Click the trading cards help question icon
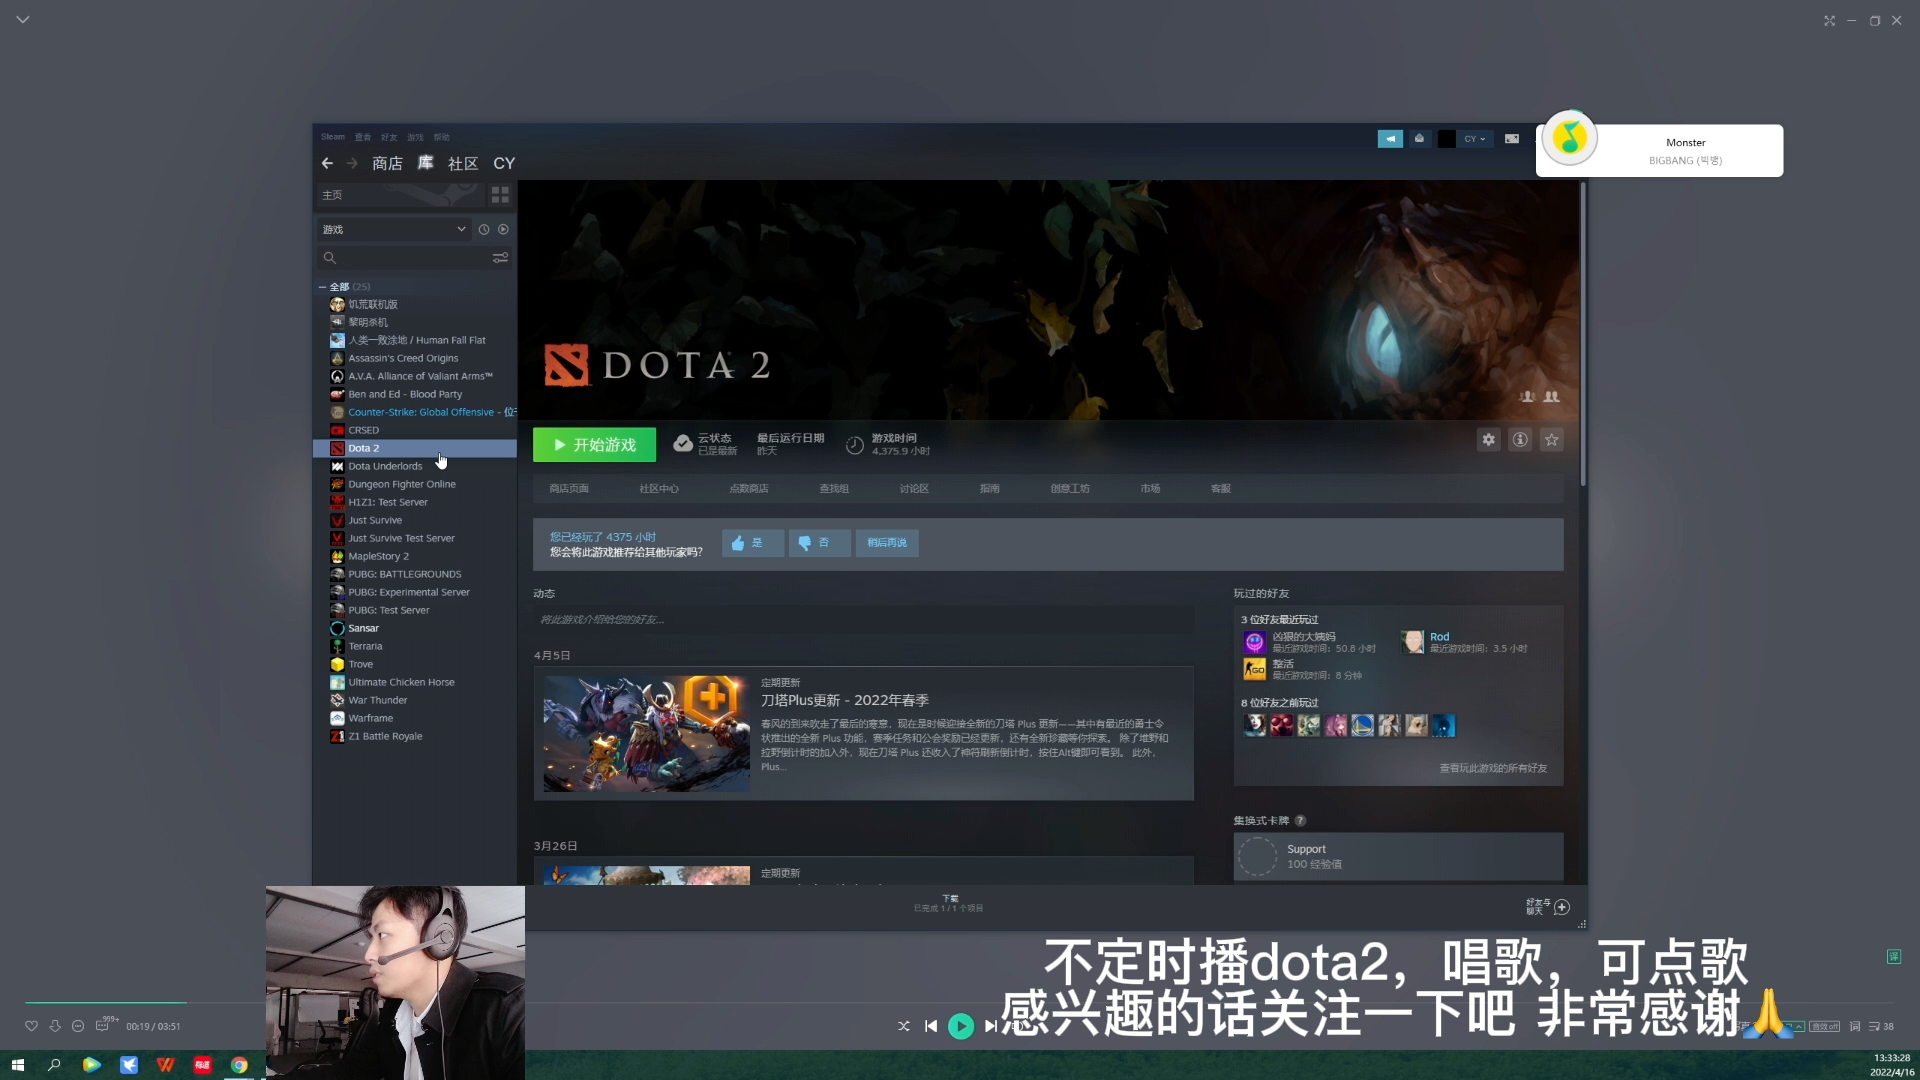 click(x=1300, y=821)
